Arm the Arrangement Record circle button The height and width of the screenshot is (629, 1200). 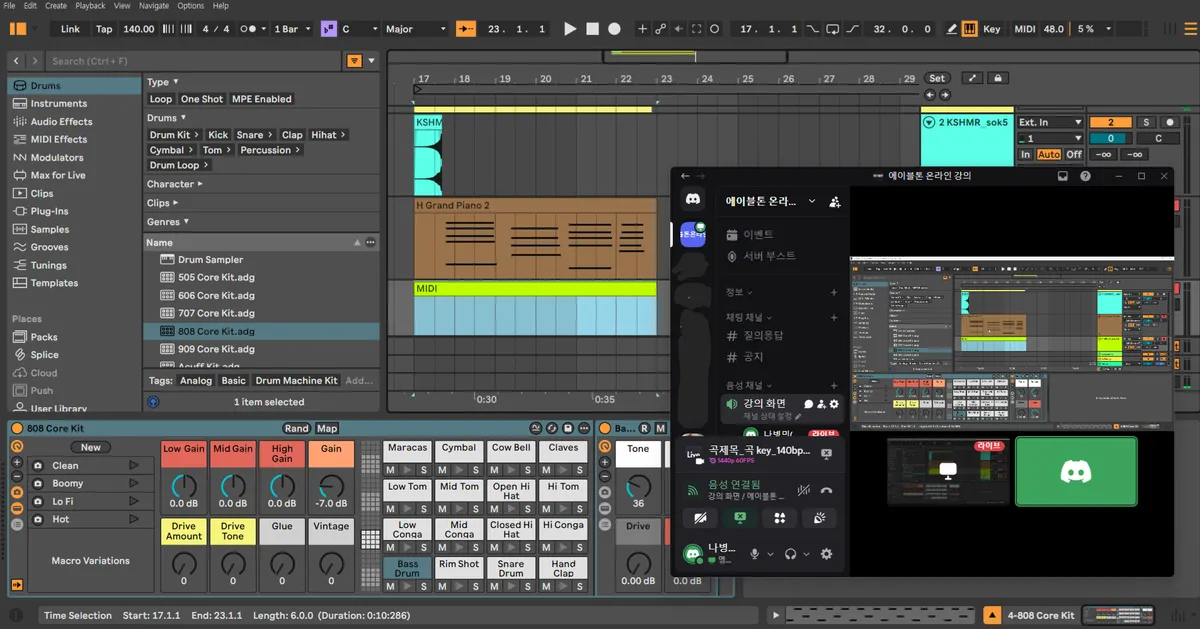click(x=614, y=29)
